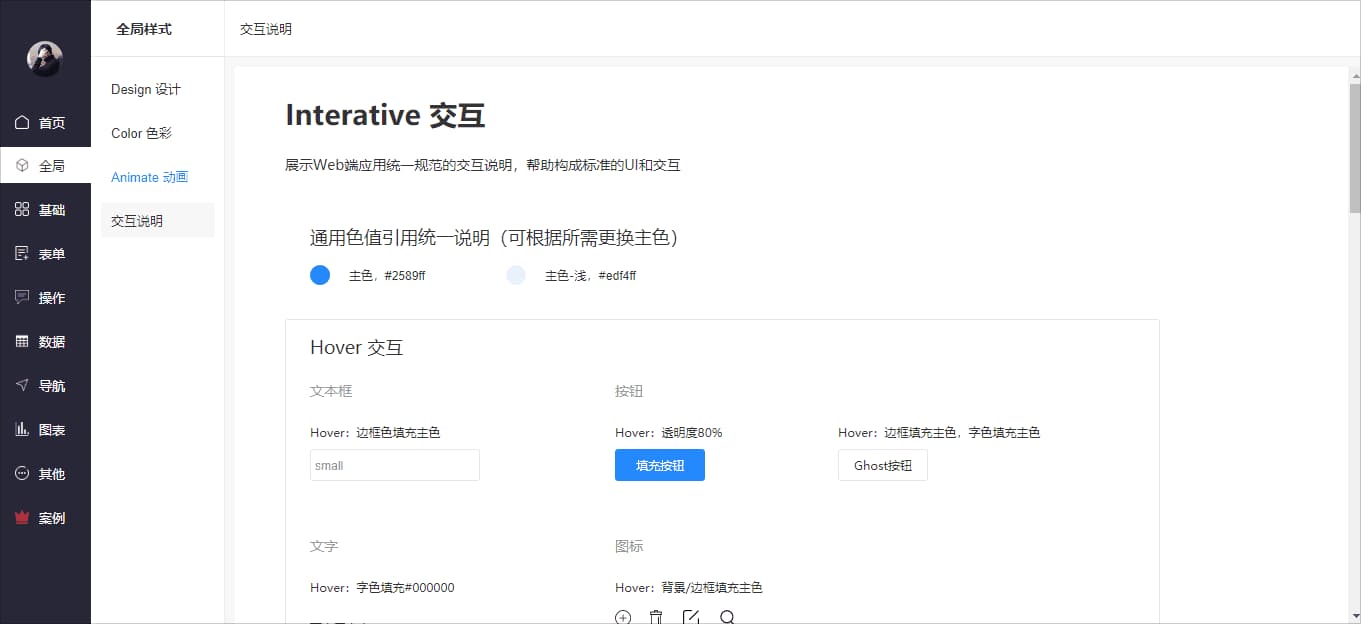Select the magnifier search icon
The height and width of the screenshot is (624, 1363).
[x=727, y=617]
